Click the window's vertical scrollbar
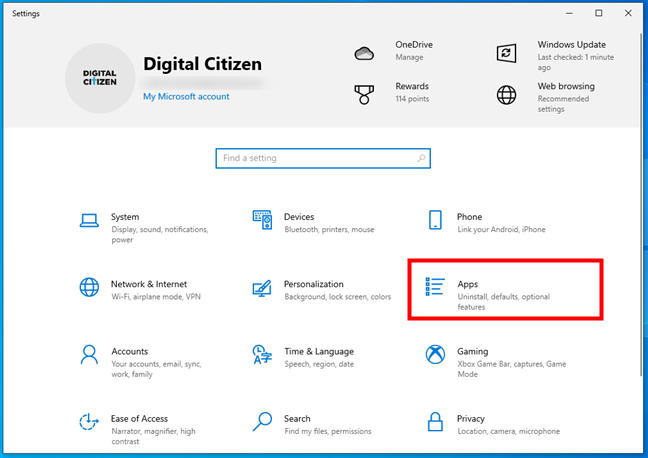The width and height of the screenshot is (648, 458). [x=641, y=207]
